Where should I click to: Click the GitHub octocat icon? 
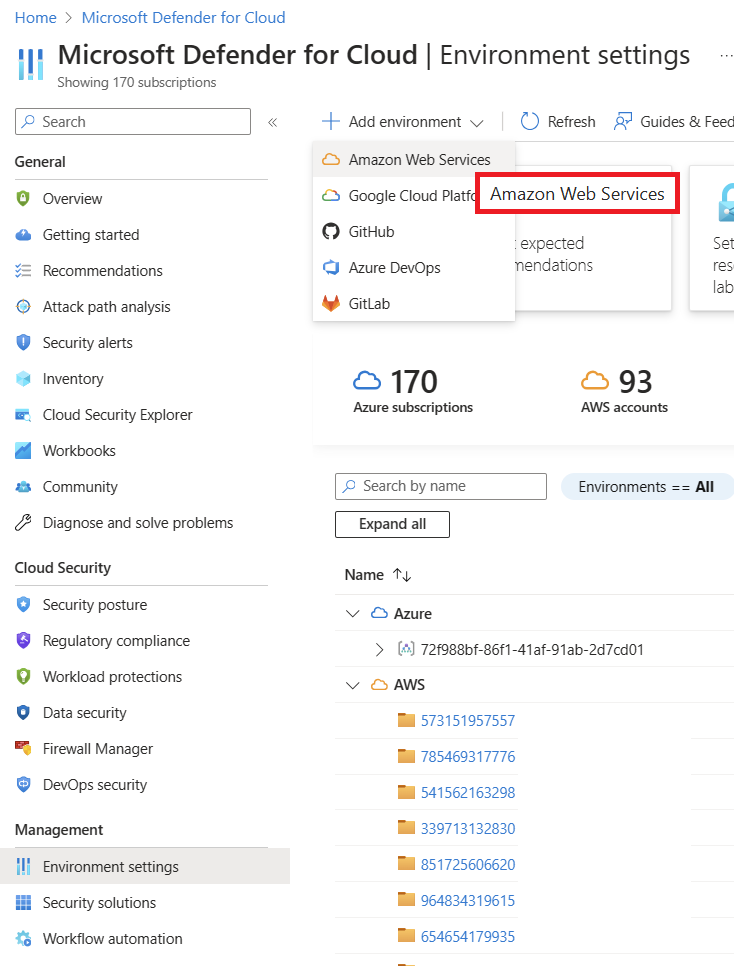click(x=331, y=232)
